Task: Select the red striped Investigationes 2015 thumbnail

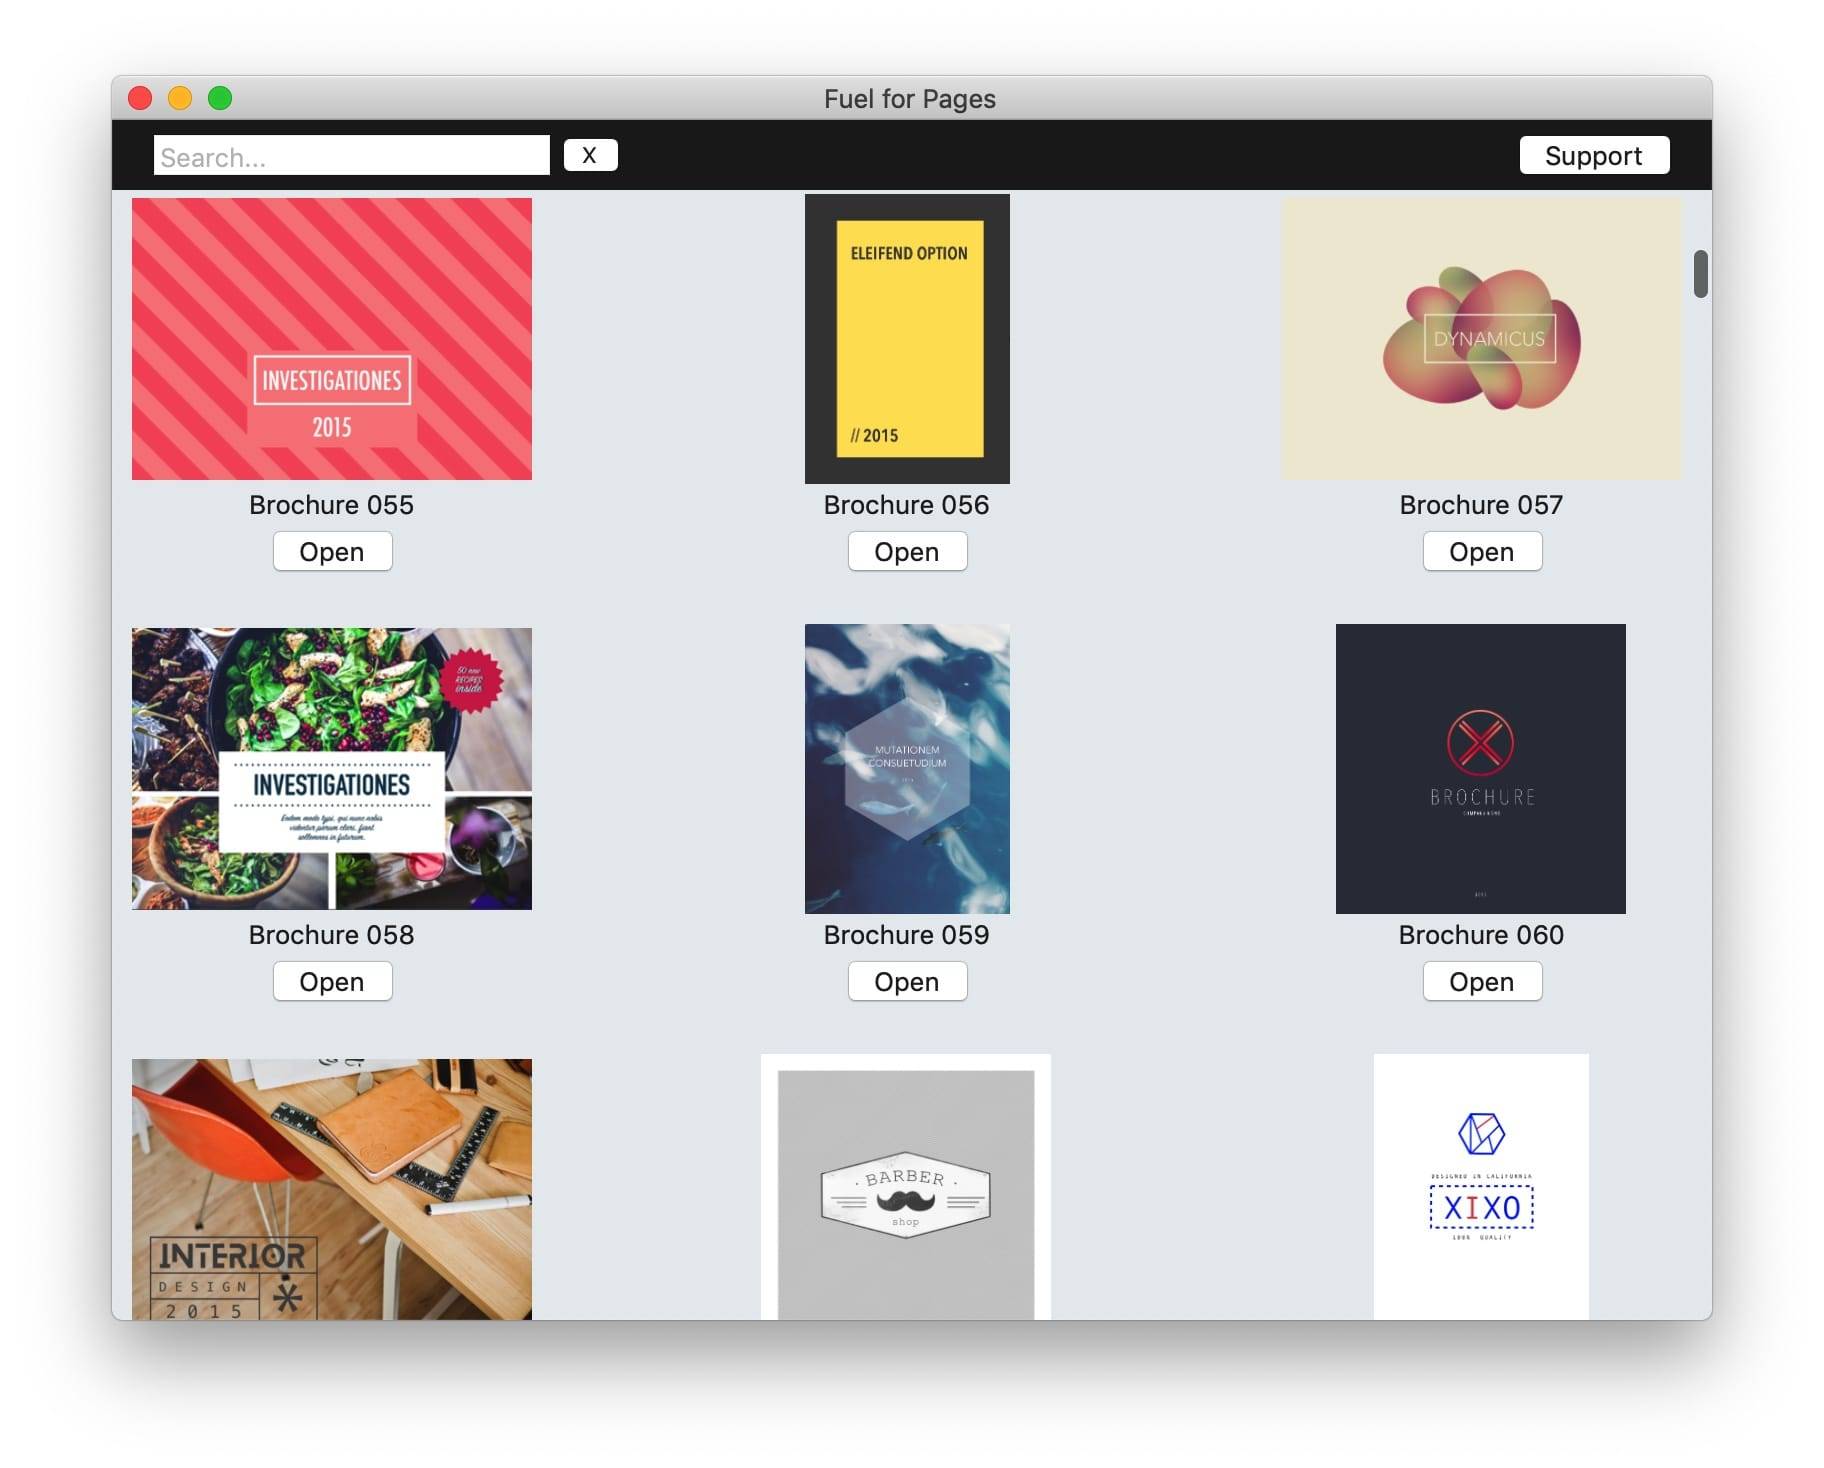Action: coord(332,338)
